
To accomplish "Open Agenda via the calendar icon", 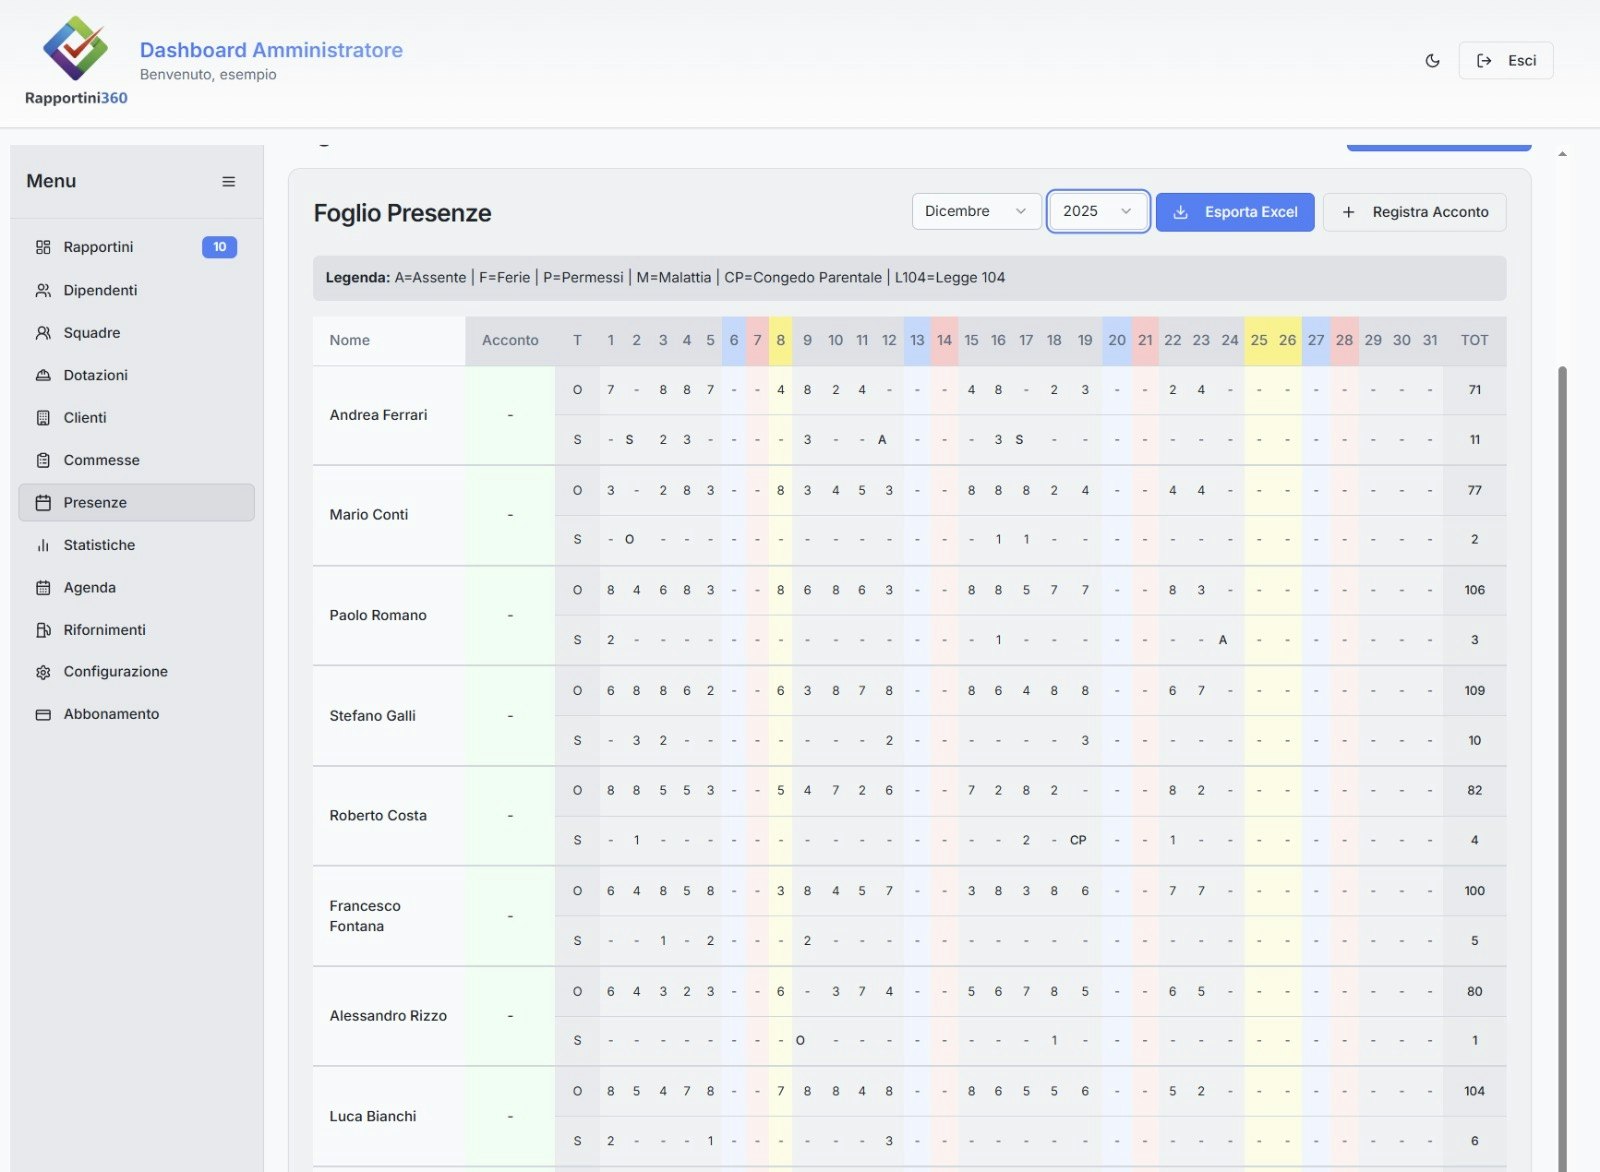I will click(43, 587).
